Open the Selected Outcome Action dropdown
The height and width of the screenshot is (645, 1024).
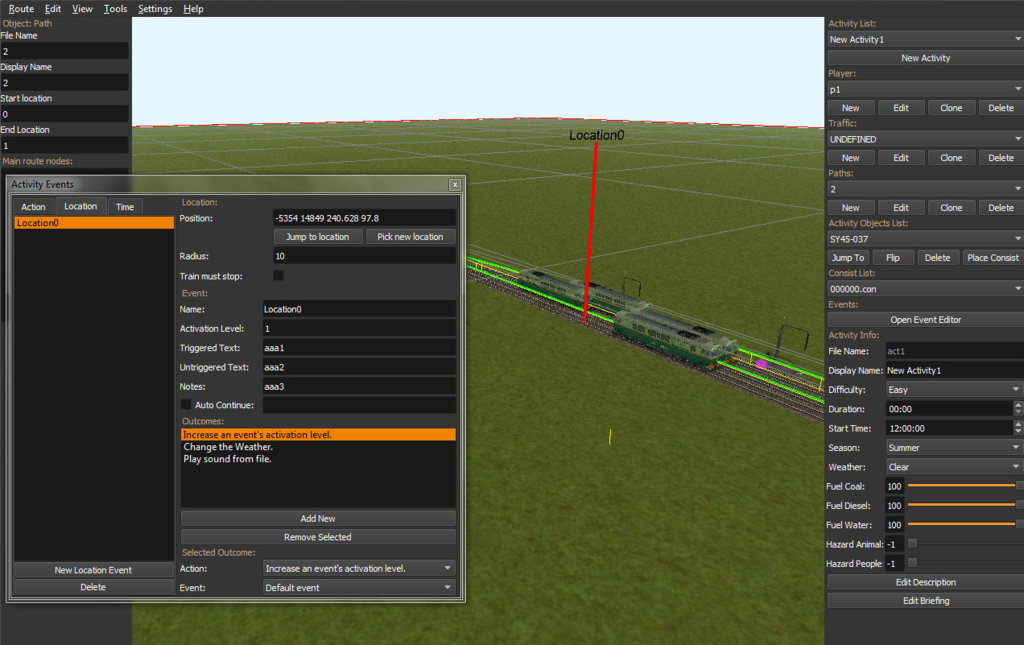358,568
